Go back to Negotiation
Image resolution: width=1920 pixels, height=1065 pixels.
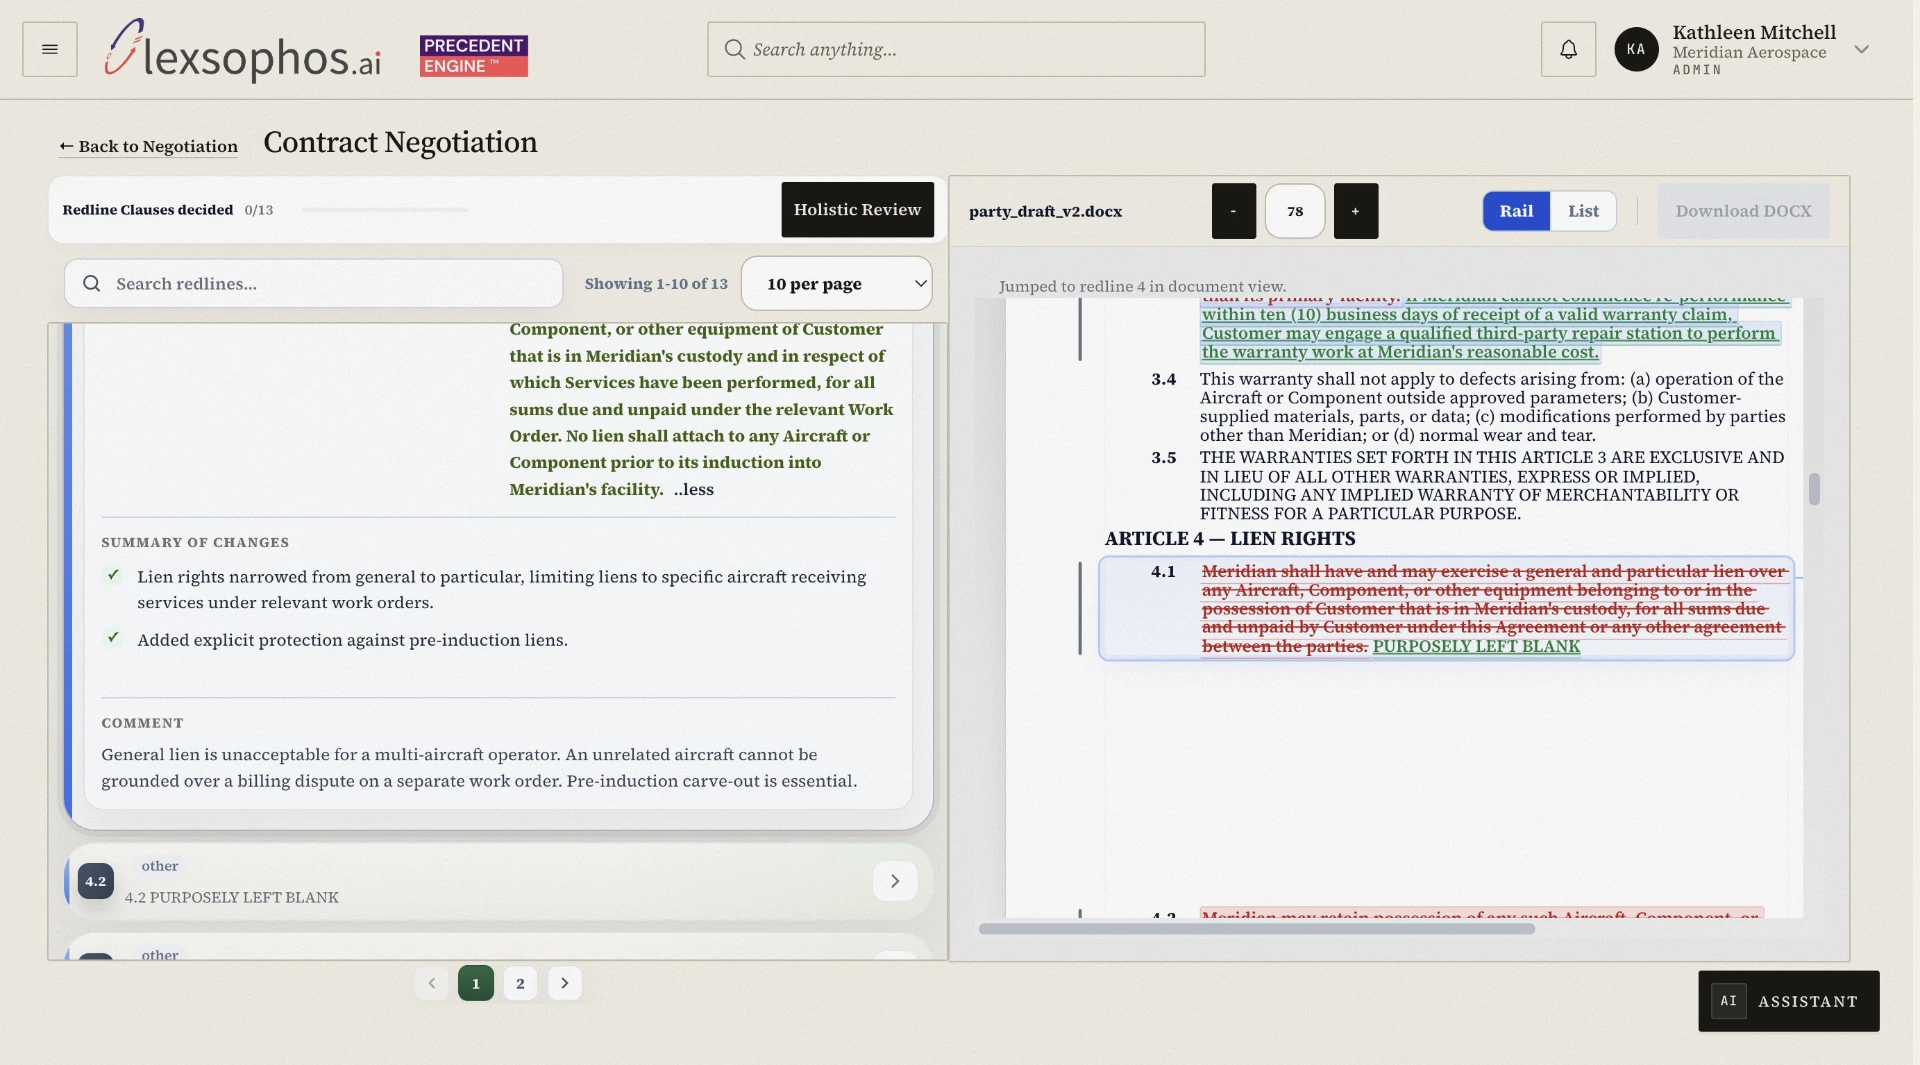[148, 146]
